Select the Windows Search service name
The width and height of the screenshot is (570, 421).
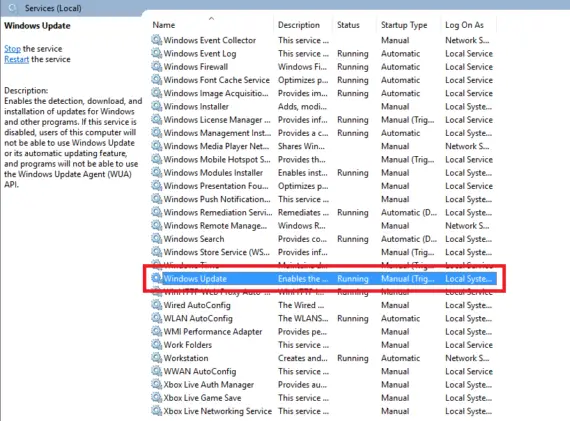pos(194,239)
